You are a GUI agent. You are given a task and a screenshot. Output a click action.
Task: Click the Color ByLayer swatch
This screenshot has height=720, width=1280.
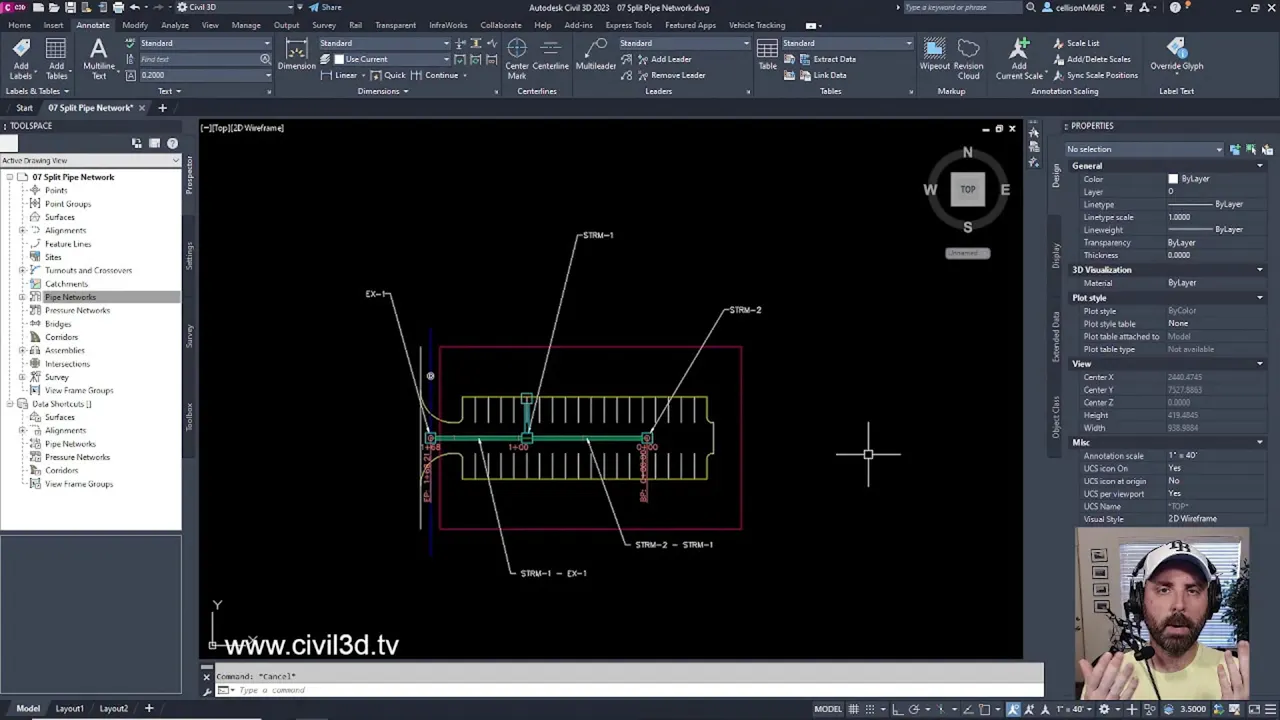coord(1173,179)
